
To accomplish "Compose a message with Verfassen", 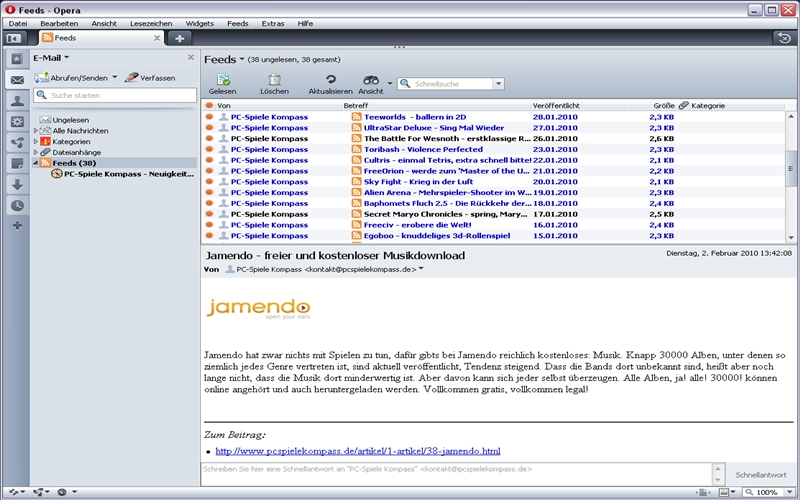I will (x=151, y=78).
